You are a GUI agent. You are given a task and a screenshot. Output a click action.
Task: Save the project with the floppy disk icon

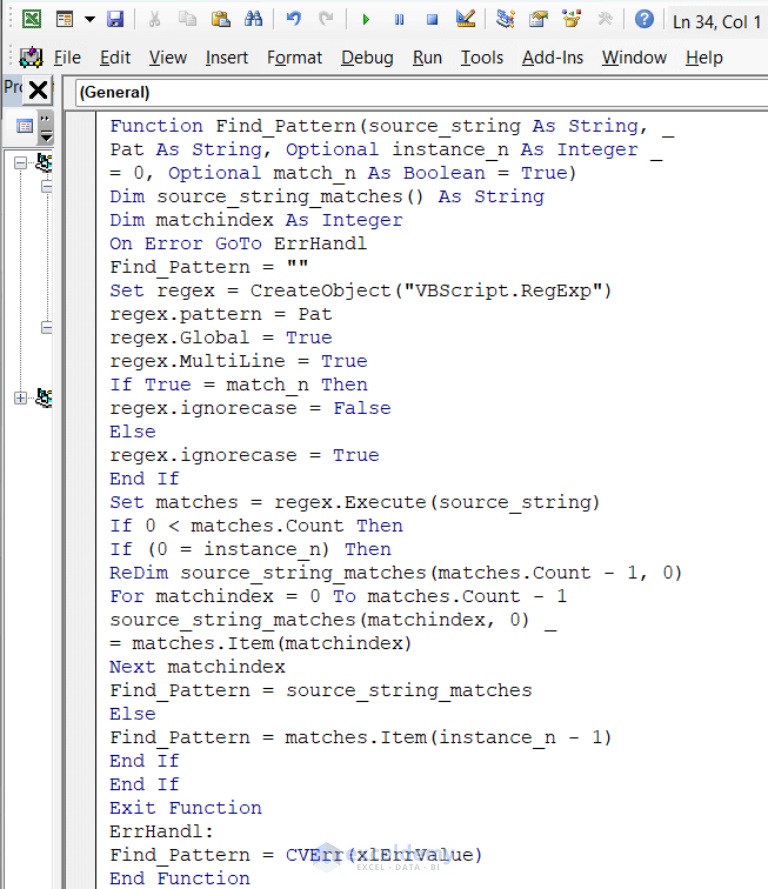(x=116, y=20)
